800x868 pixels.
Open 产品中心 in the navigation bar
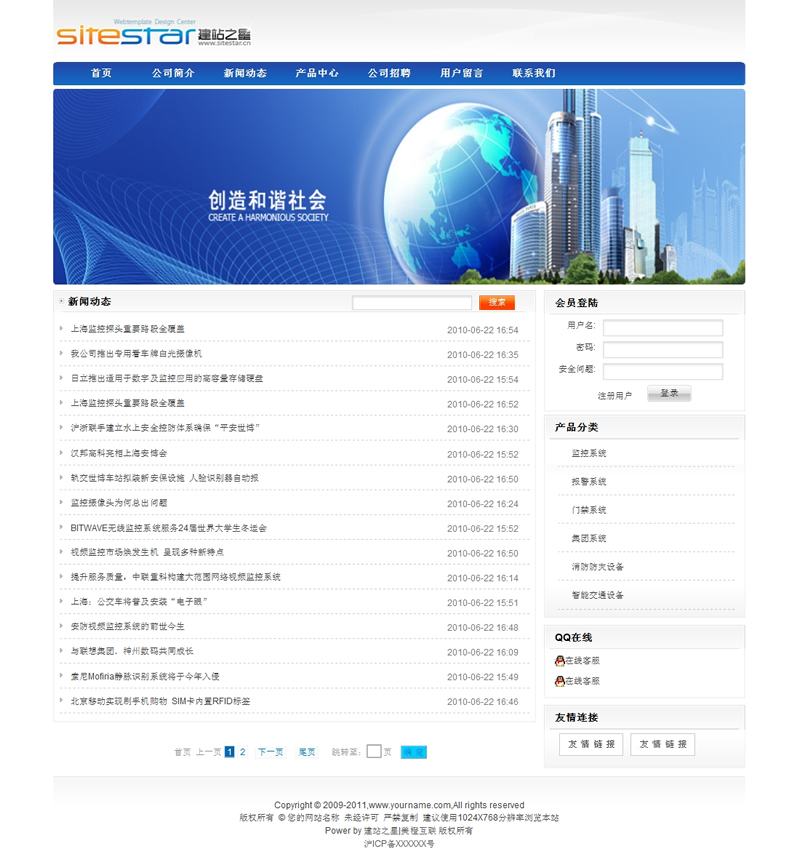click(x=317, y=74)
